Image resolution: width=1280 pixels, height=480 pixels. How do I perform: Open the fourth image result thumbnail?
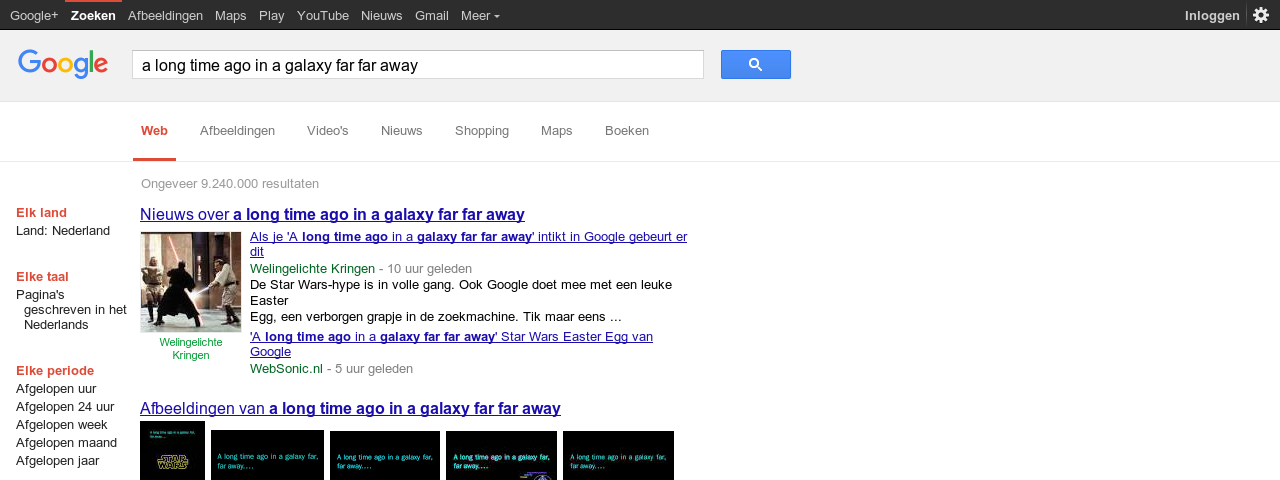(501, 456)
